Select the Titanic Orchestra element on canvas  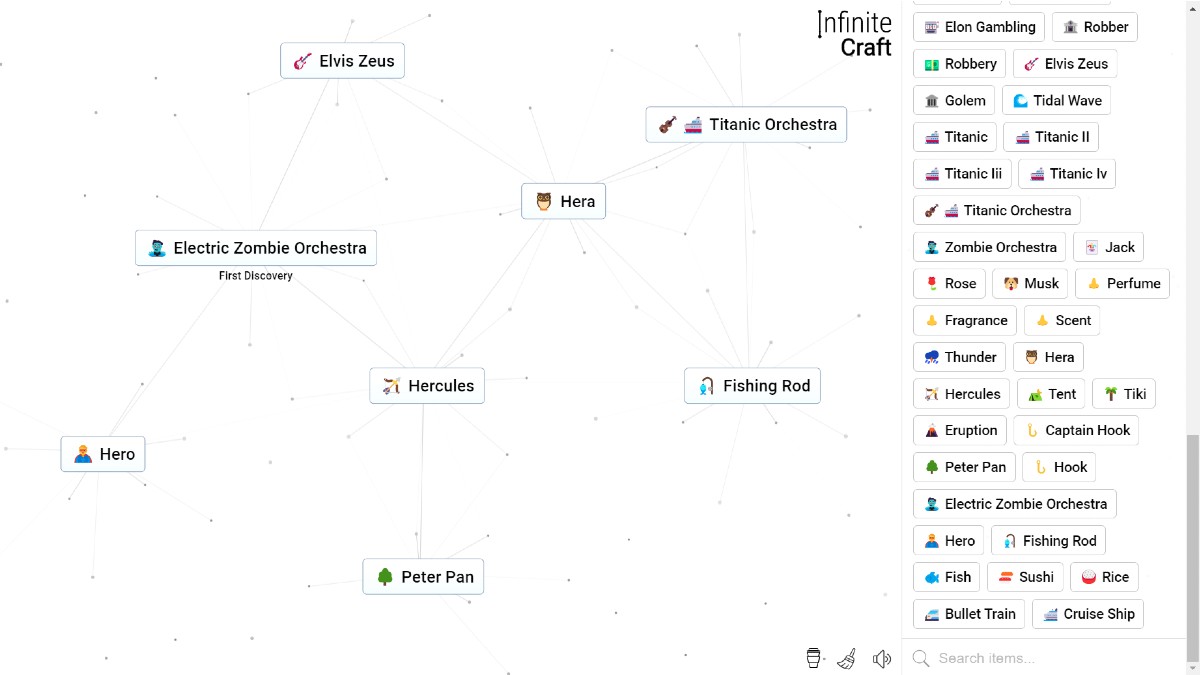746,125
